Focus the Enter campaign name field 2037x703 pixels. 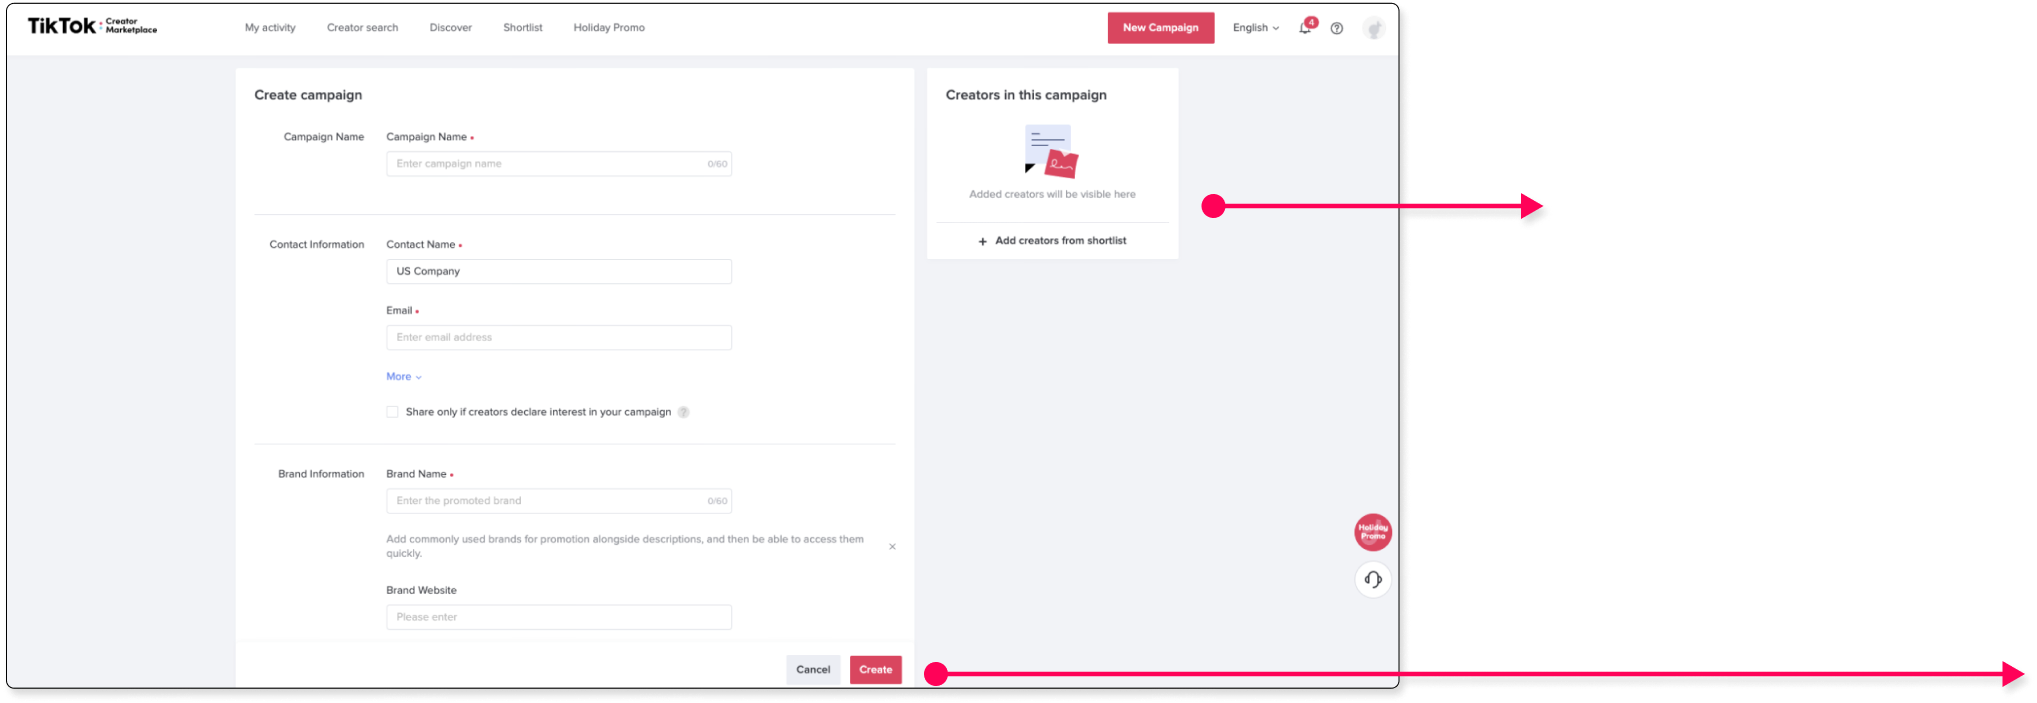click(x=545, y=164)
